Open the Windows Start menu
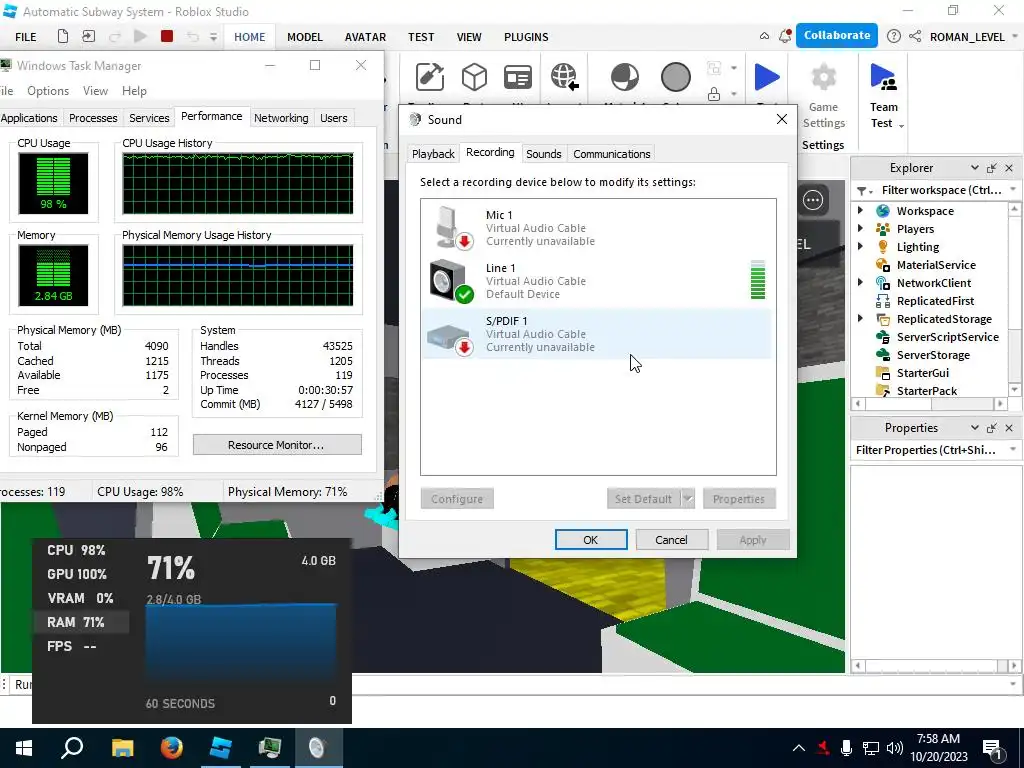This screenshot has width=1024, height=768. coord(24,748)
